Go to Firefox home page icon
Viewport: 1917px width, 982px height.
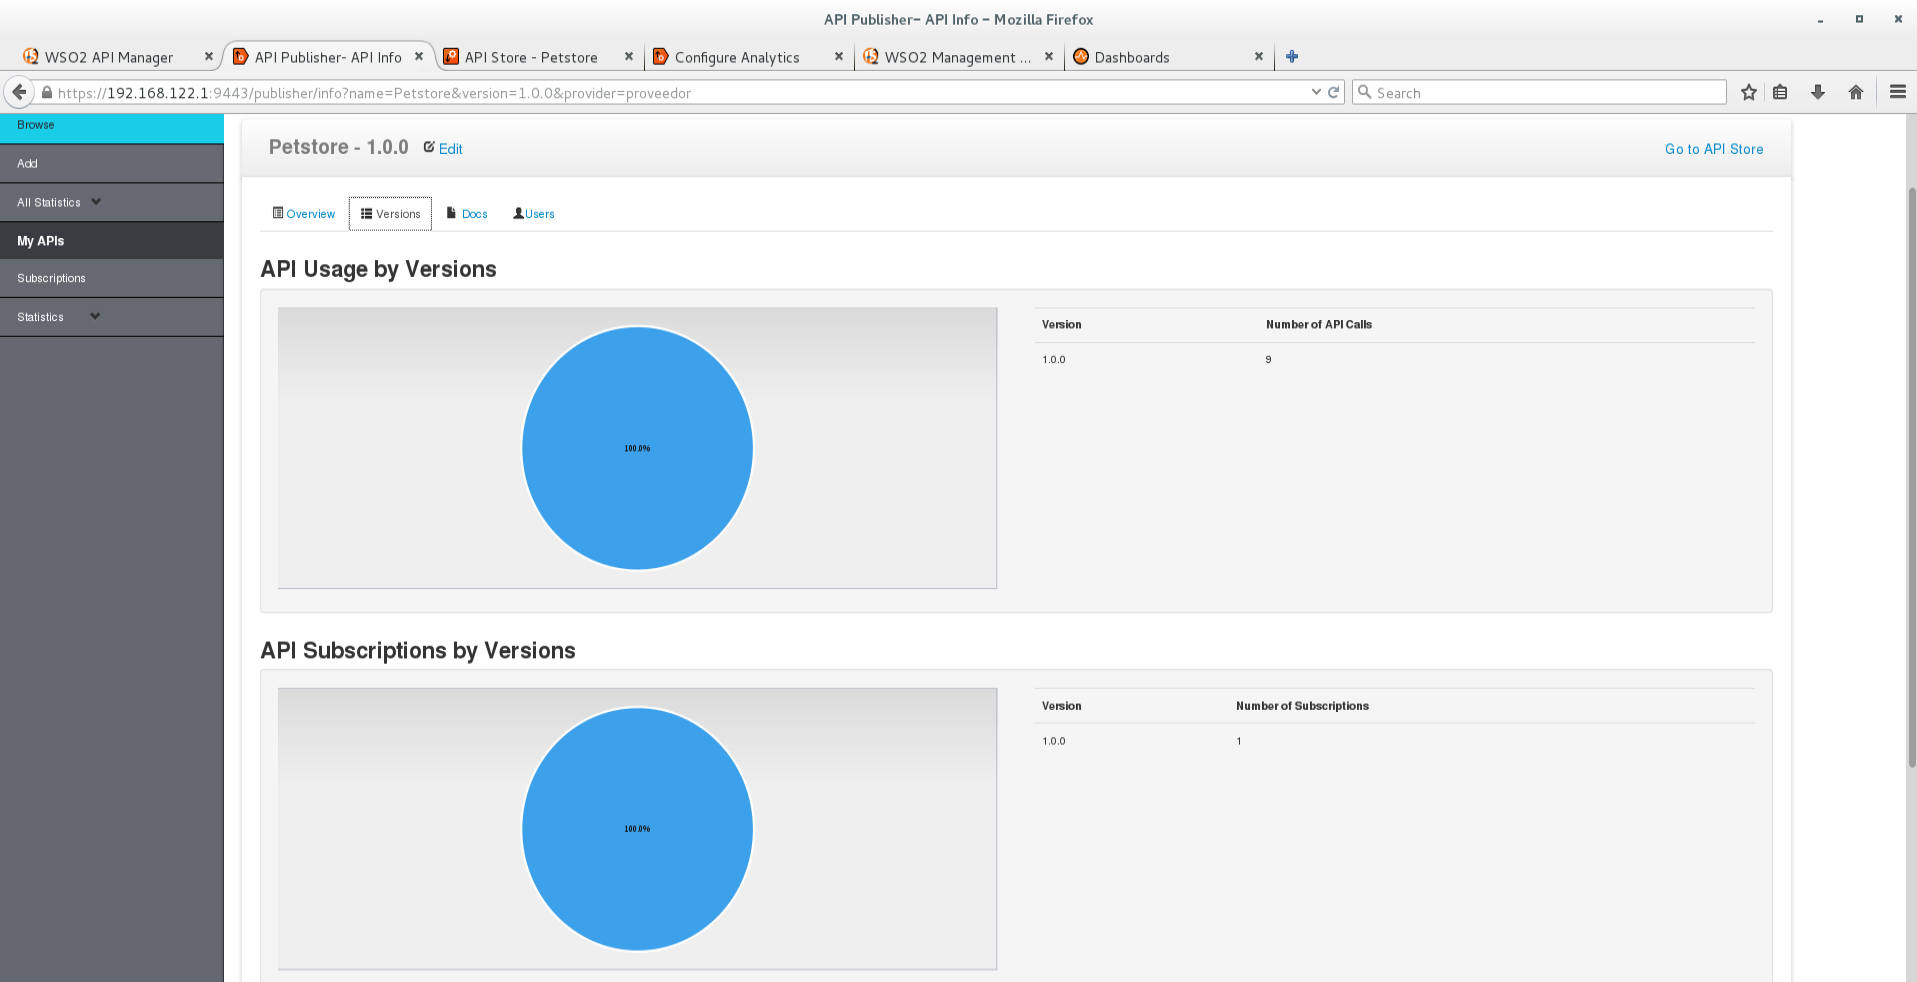pyautogui.click(x=1855, y=92)
